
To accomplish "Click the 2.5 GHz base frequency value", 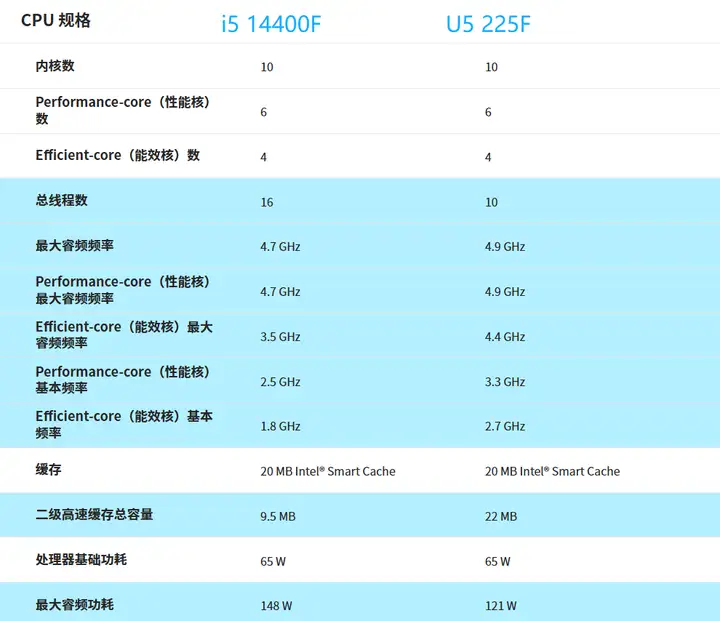I will pos(280,382).
